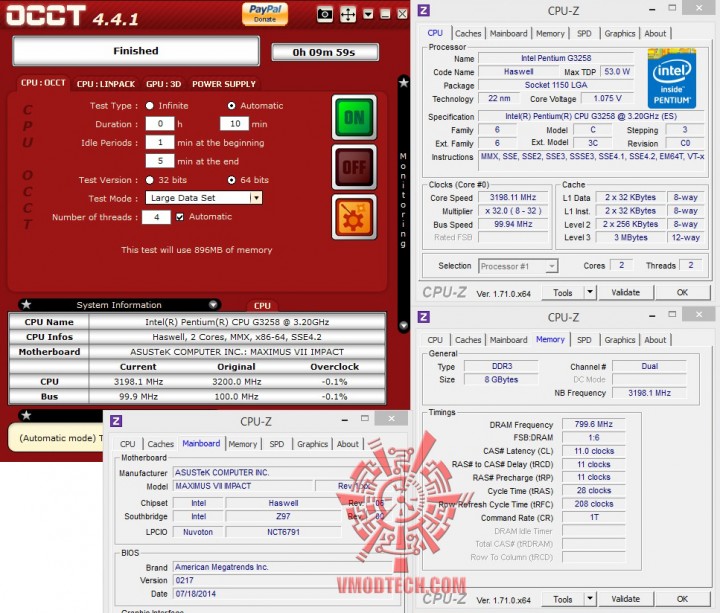
Task: Click Tools button in Memory CPU-Z window
Action: coord(562,599)
